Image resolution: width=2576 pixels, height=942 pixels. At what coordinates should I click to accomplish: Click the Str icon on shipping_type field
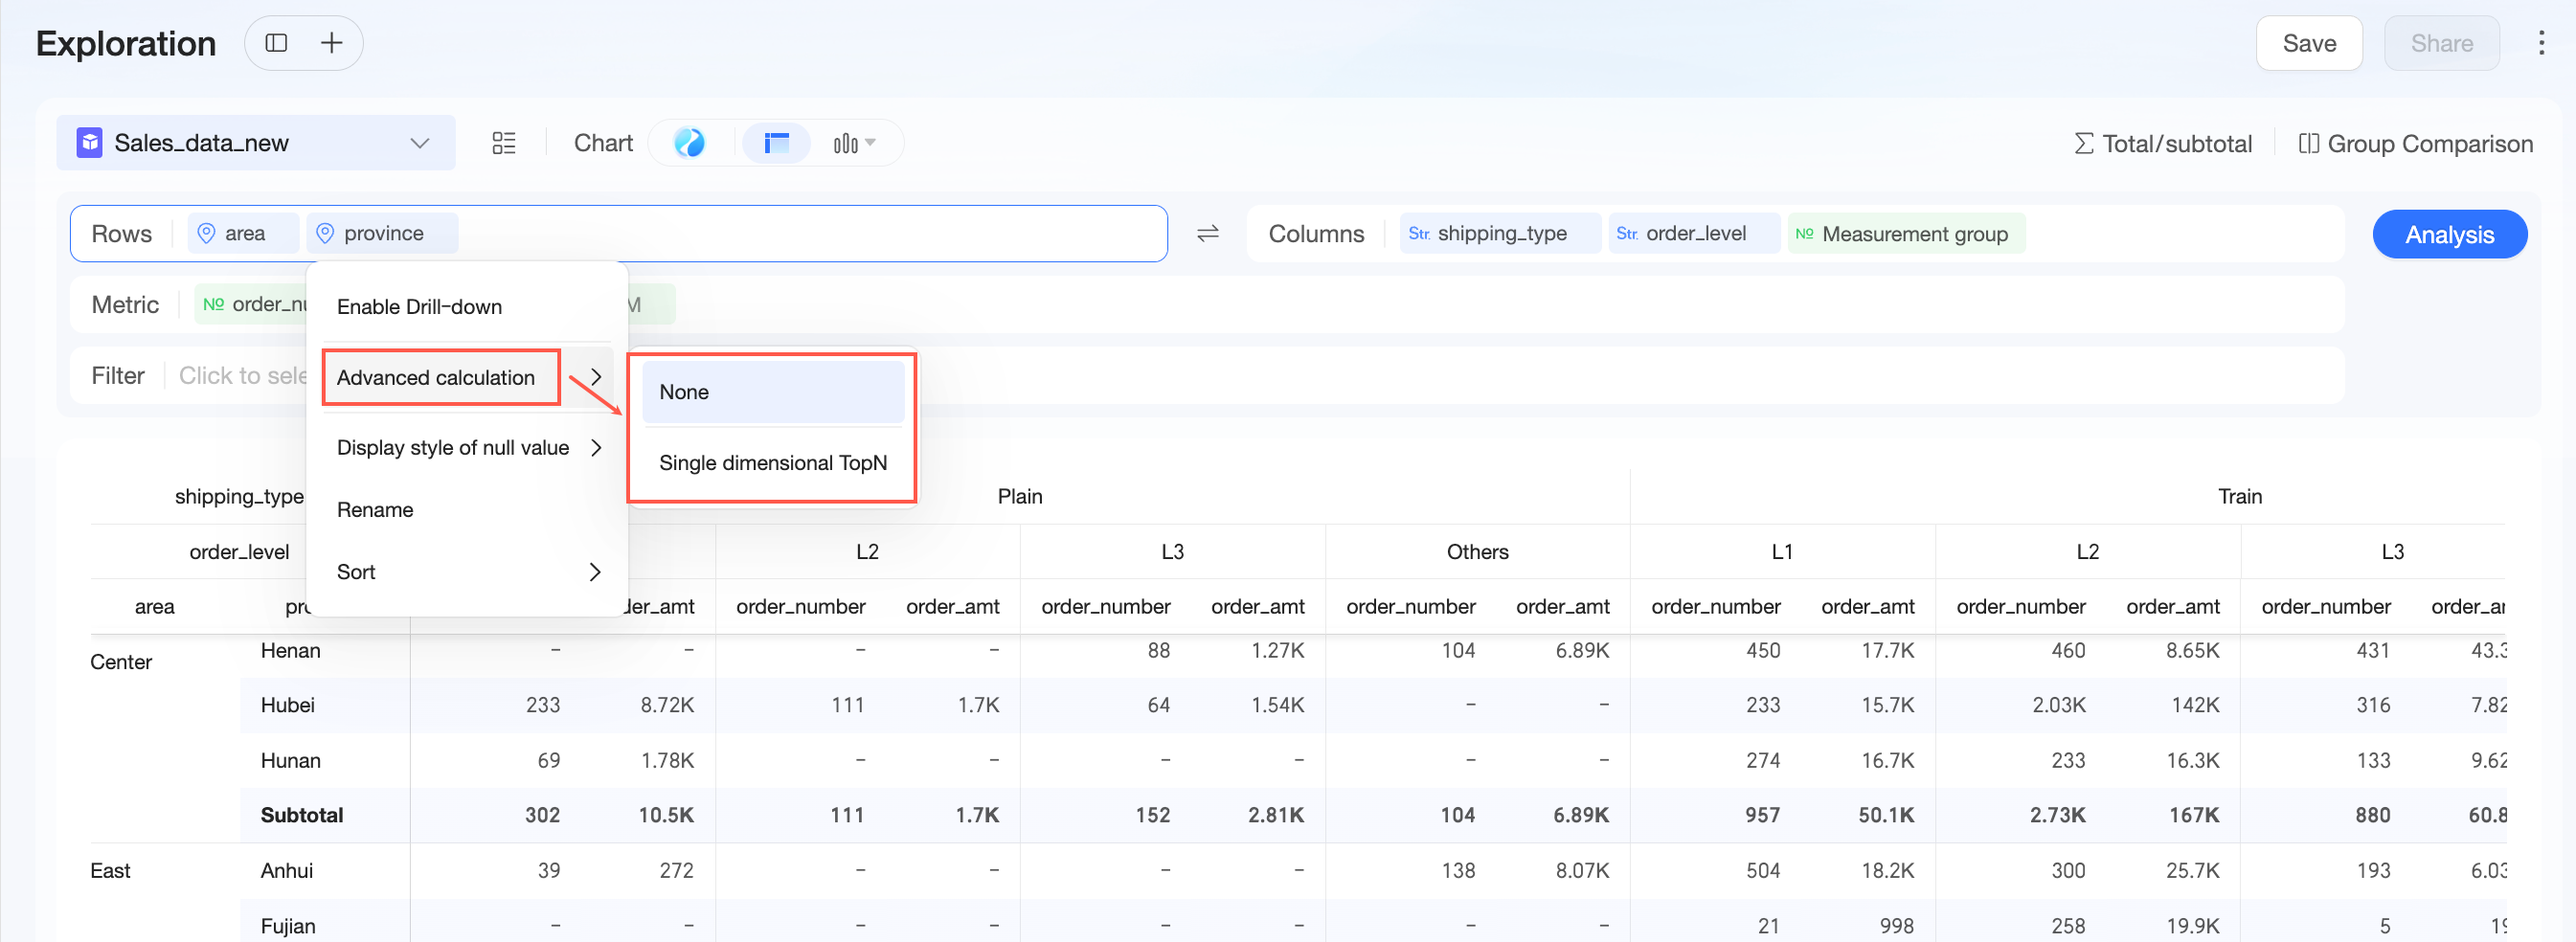1418,233
